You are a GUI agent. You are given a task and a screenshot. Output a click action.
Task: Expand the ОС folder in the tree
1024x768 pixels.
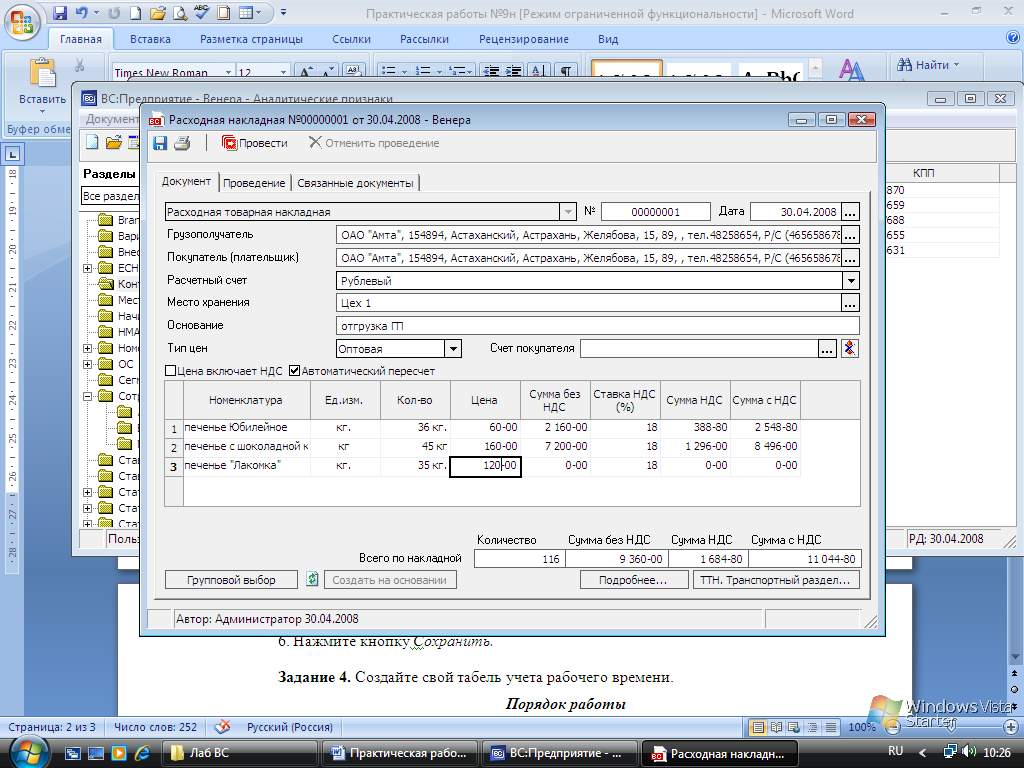pos(88,364)
